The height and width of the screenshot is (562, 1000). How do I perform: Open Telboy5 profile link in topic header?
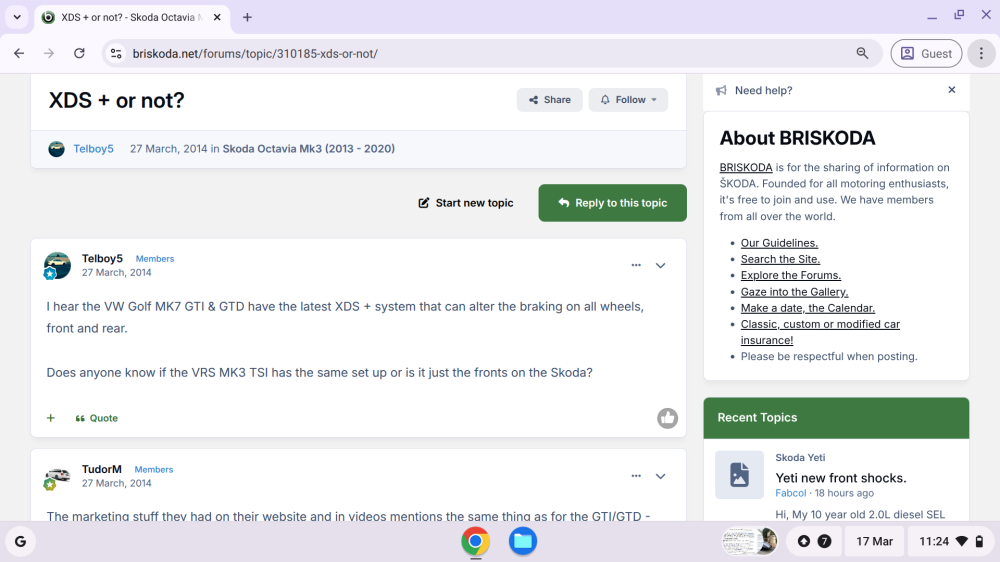click(x=93, y=149)
